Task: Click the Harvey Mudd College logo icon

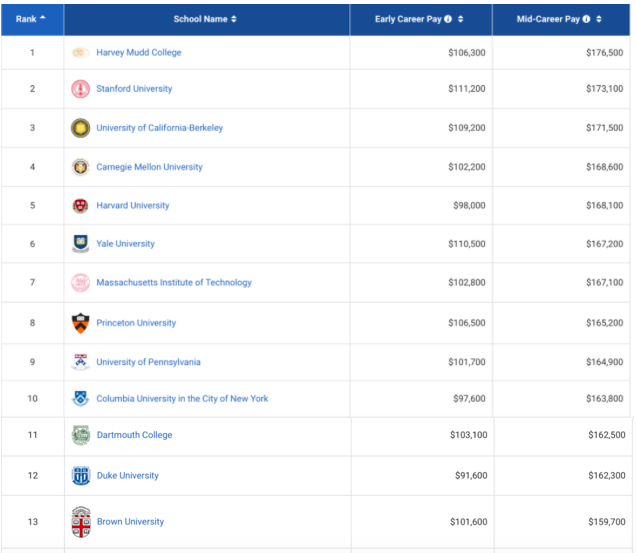Action: 80,52
